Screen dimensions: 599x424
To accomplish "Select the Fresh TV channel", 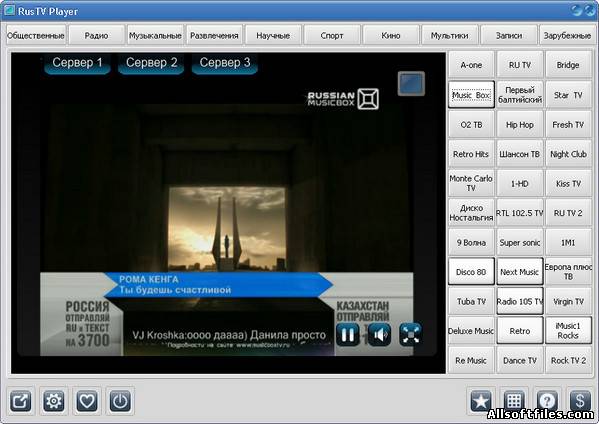I will coord(568,125).
